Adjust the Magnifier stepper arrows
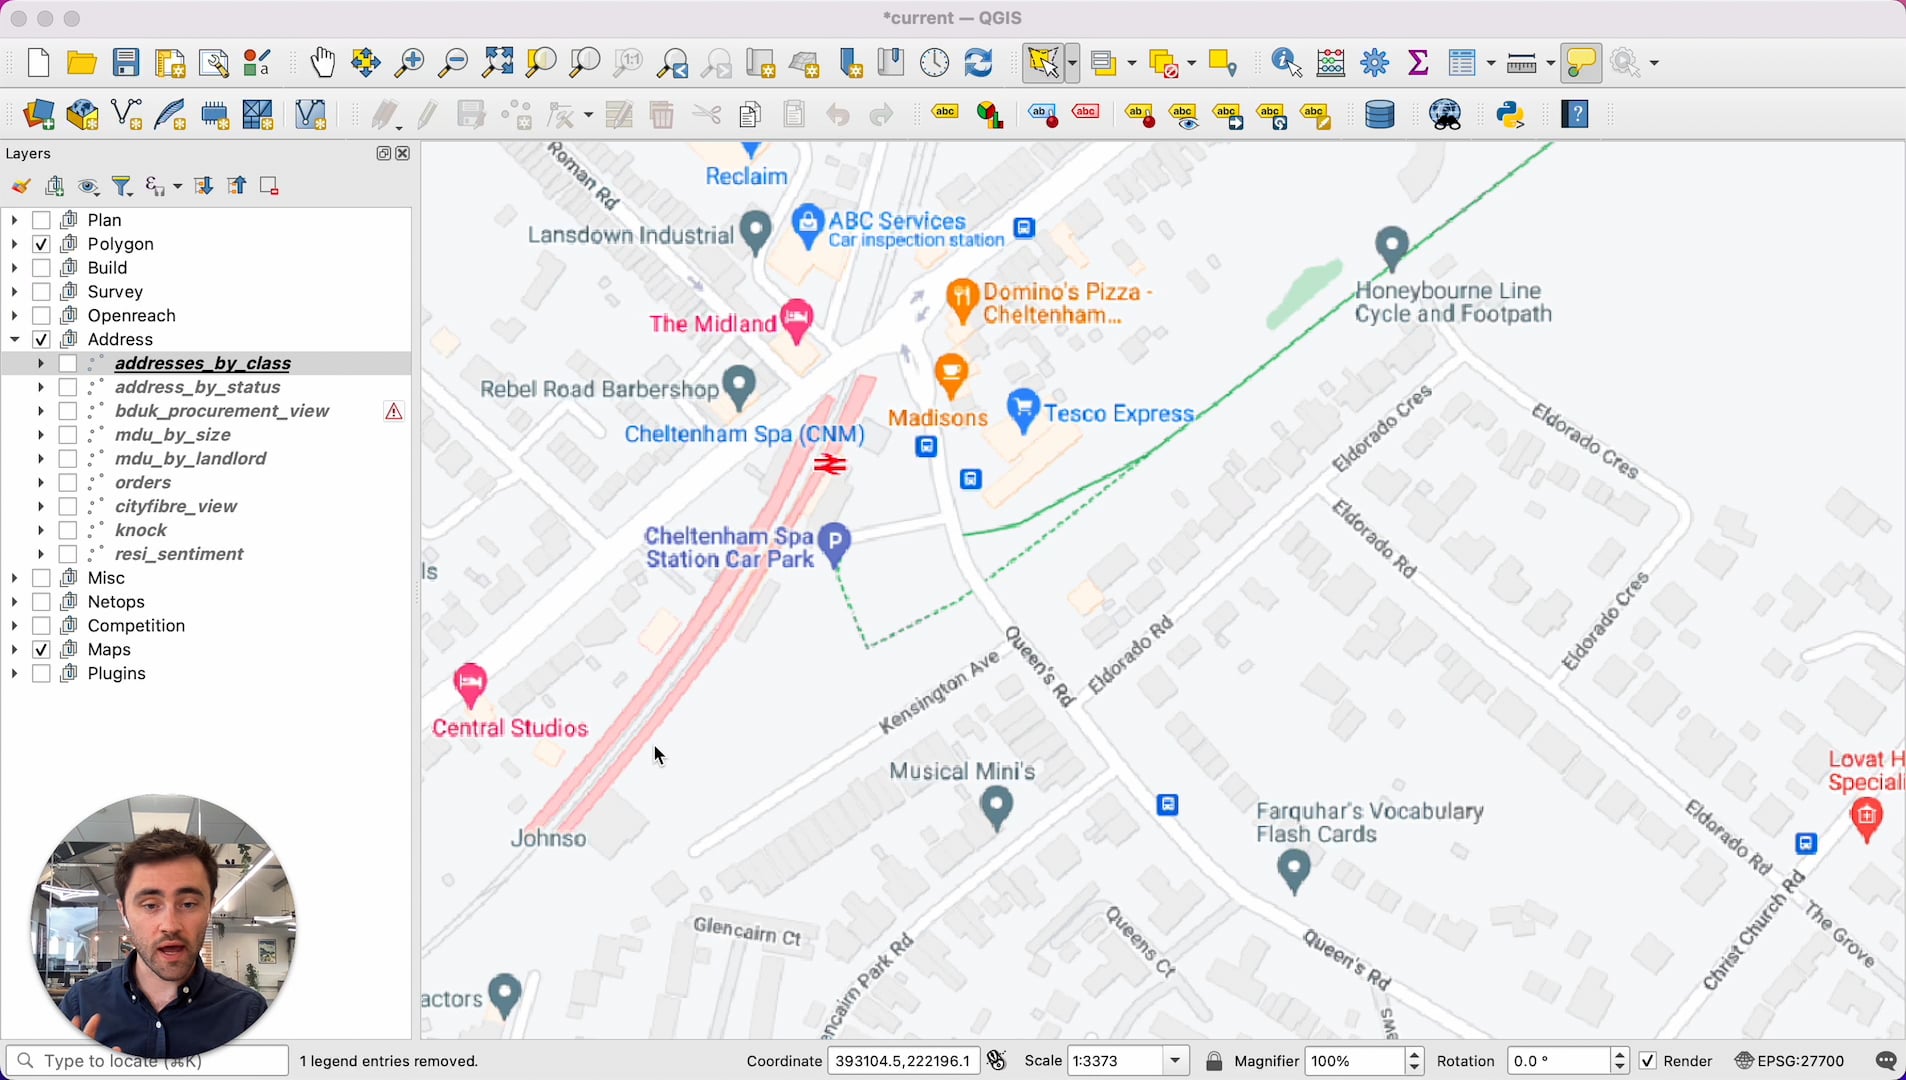The width and height of the screenshot is (1906, 1080). click(1414, 1061)
